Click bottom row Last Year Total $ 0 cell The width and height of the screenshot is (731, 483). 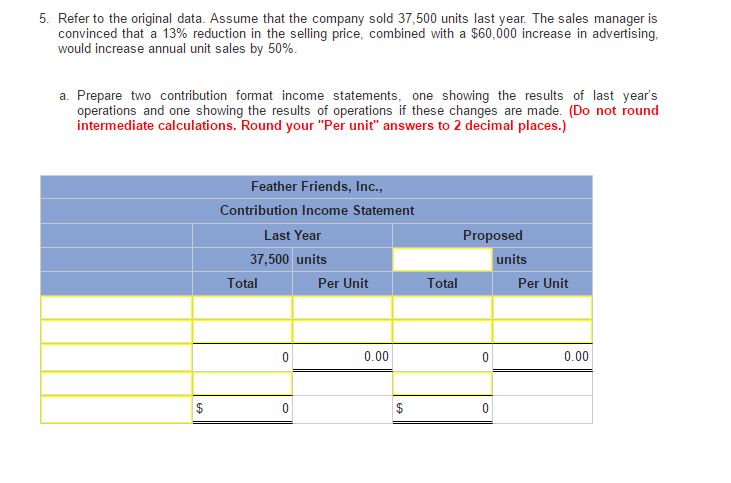242,408
